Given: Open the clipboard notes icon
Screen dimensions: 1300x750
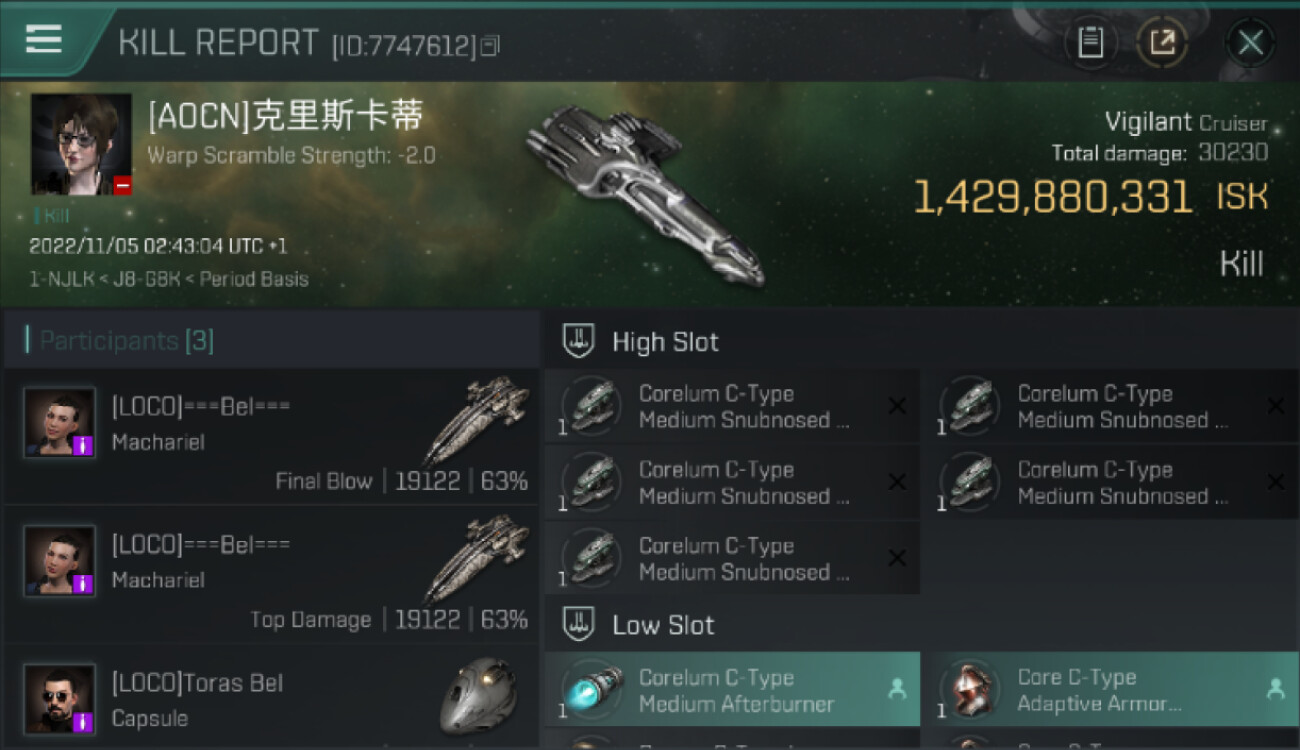Looking at the screenshot, I should 1090,42.
